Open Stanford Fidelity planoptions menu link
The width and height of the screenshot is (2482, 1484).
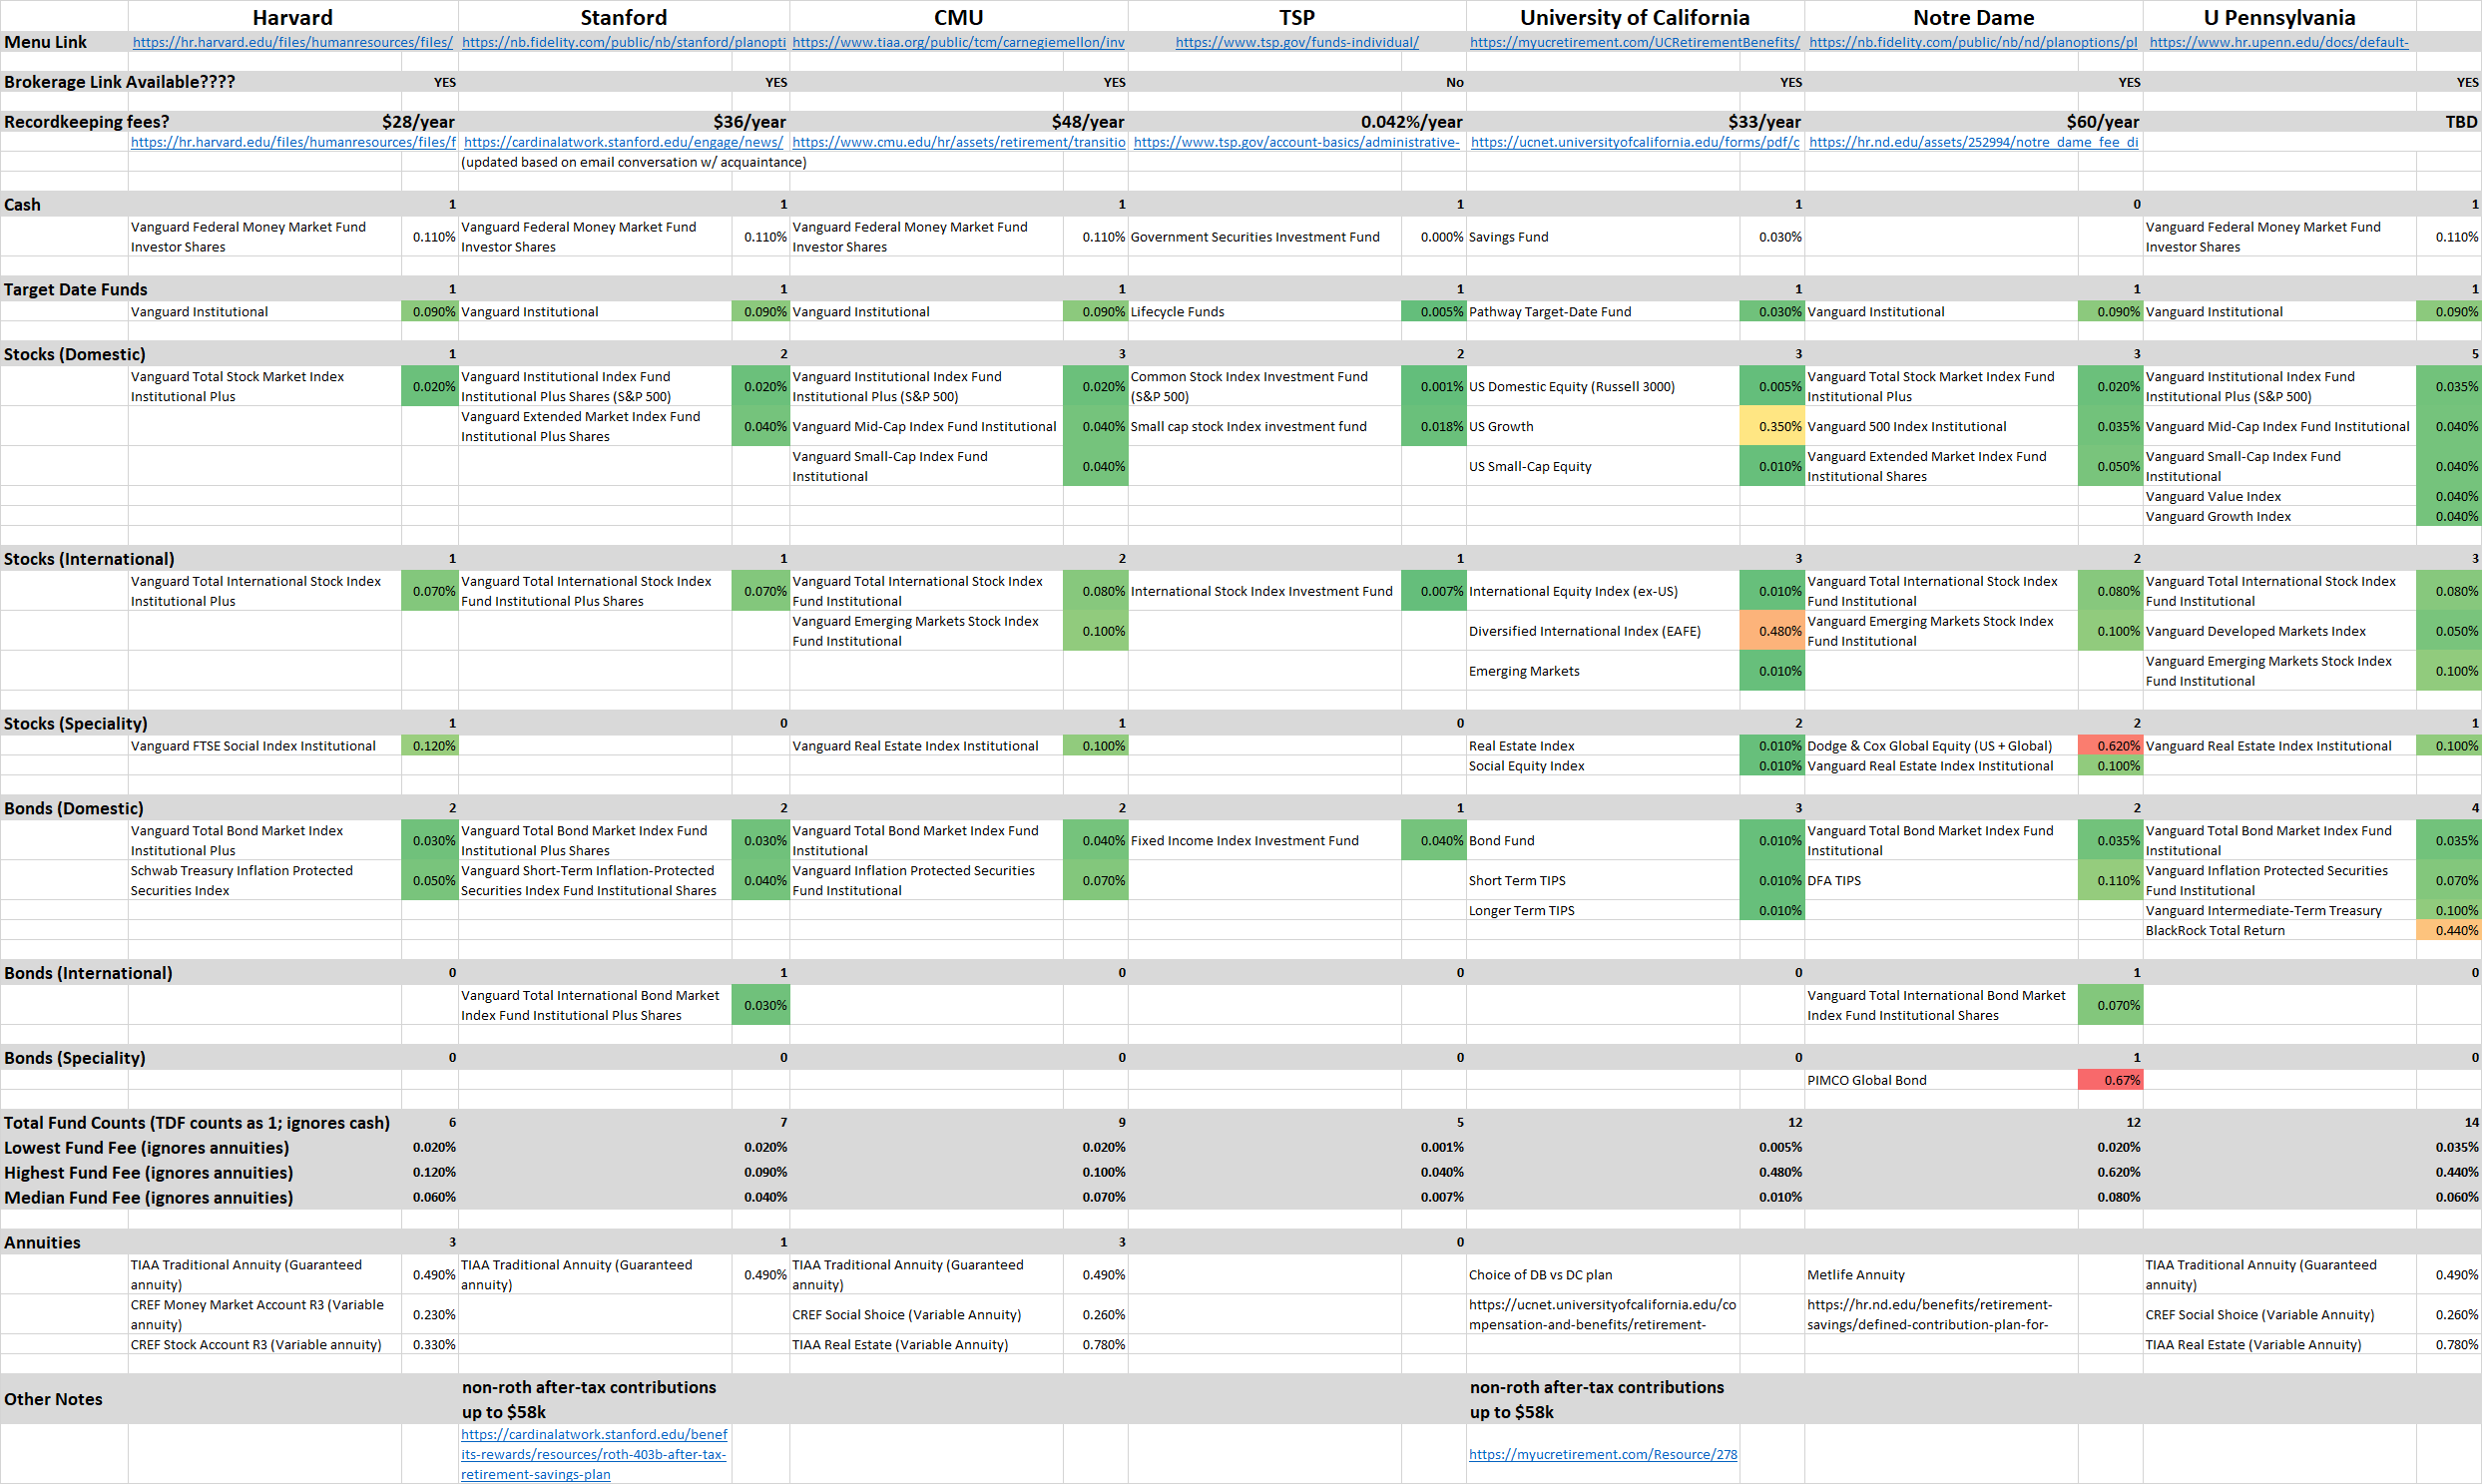pyautogui.click(x=624, y=42)
